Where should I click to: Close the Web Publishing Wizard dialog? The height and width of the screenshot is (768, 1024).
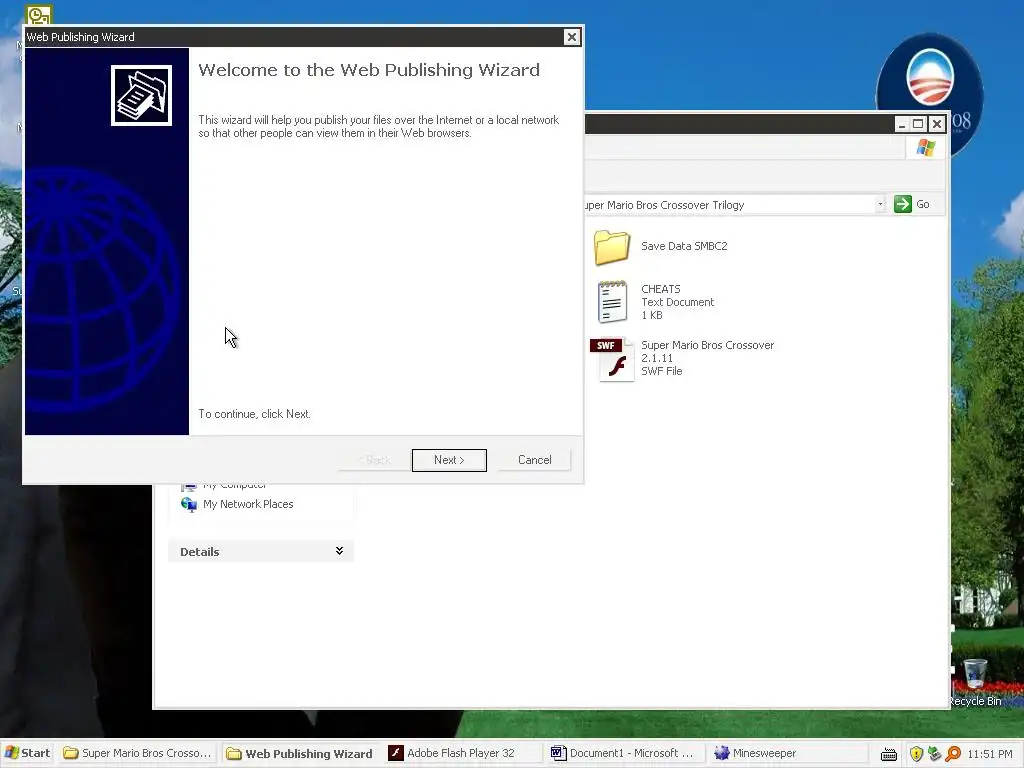point(571,37)
